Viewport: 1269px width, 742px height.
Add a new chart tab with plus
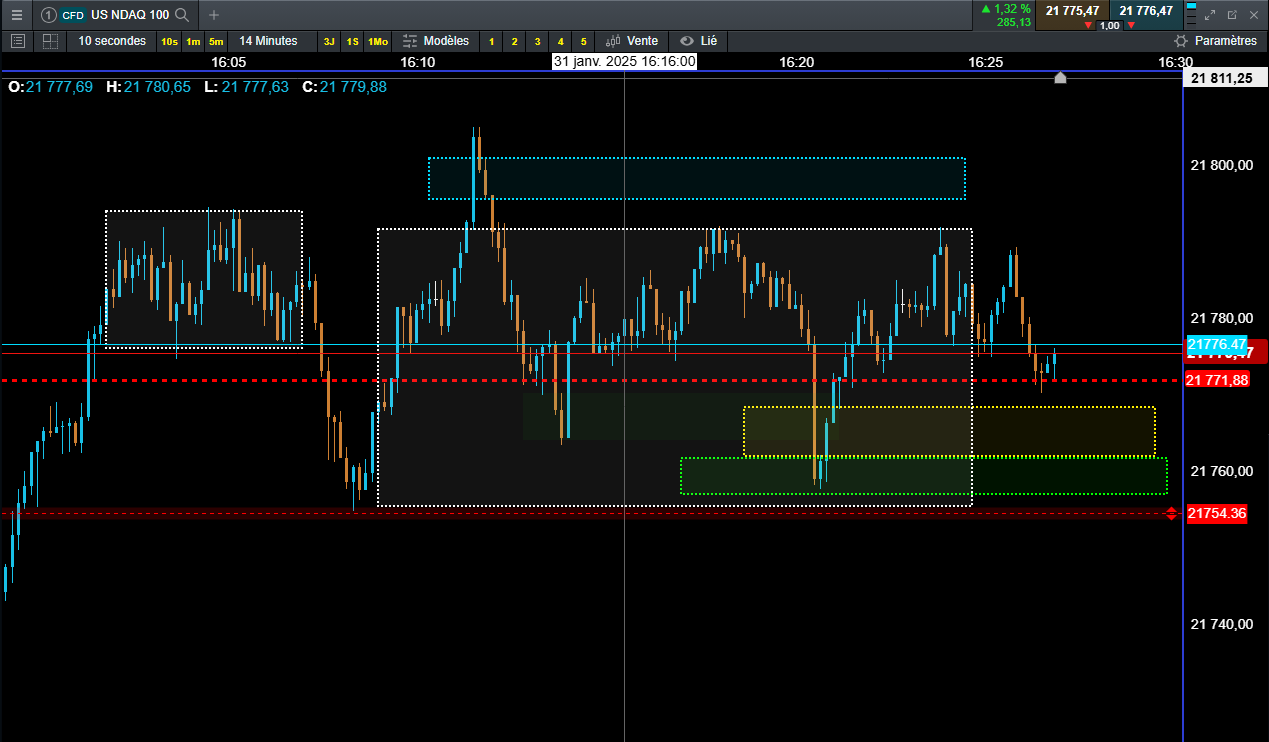(213, 15)
